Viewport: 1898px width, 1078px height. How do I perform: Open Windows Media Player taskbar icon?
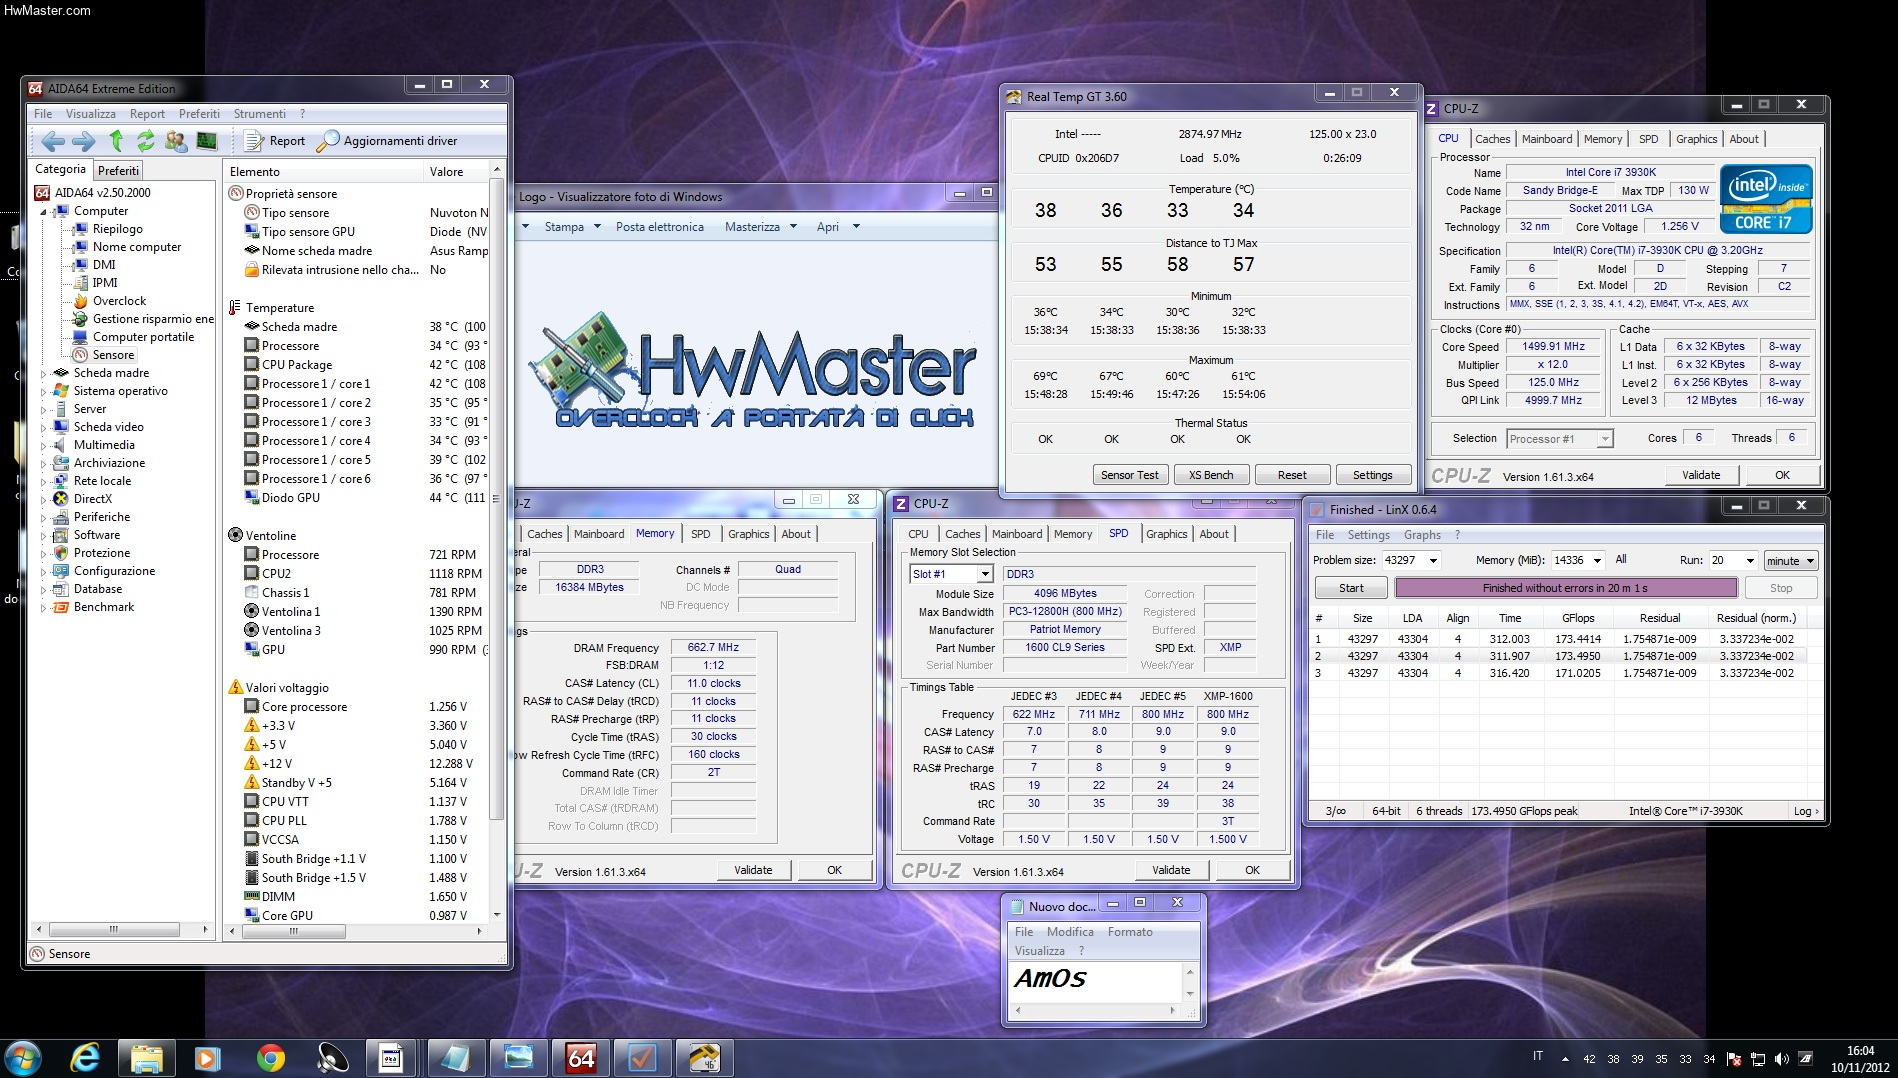[x=208, y=1058]
